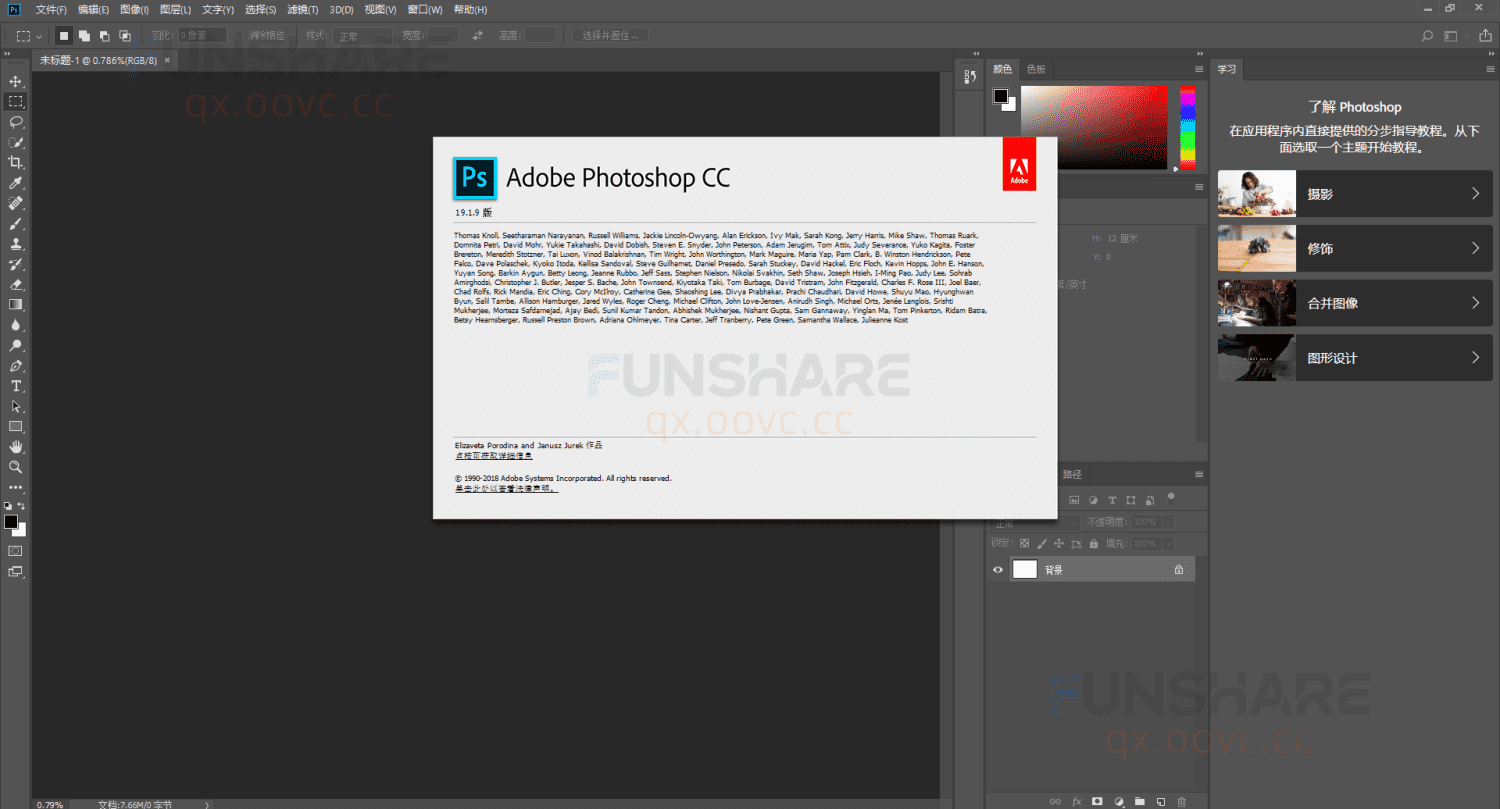
Task: Toggle lock all for layer
Action: [1093, 544]
